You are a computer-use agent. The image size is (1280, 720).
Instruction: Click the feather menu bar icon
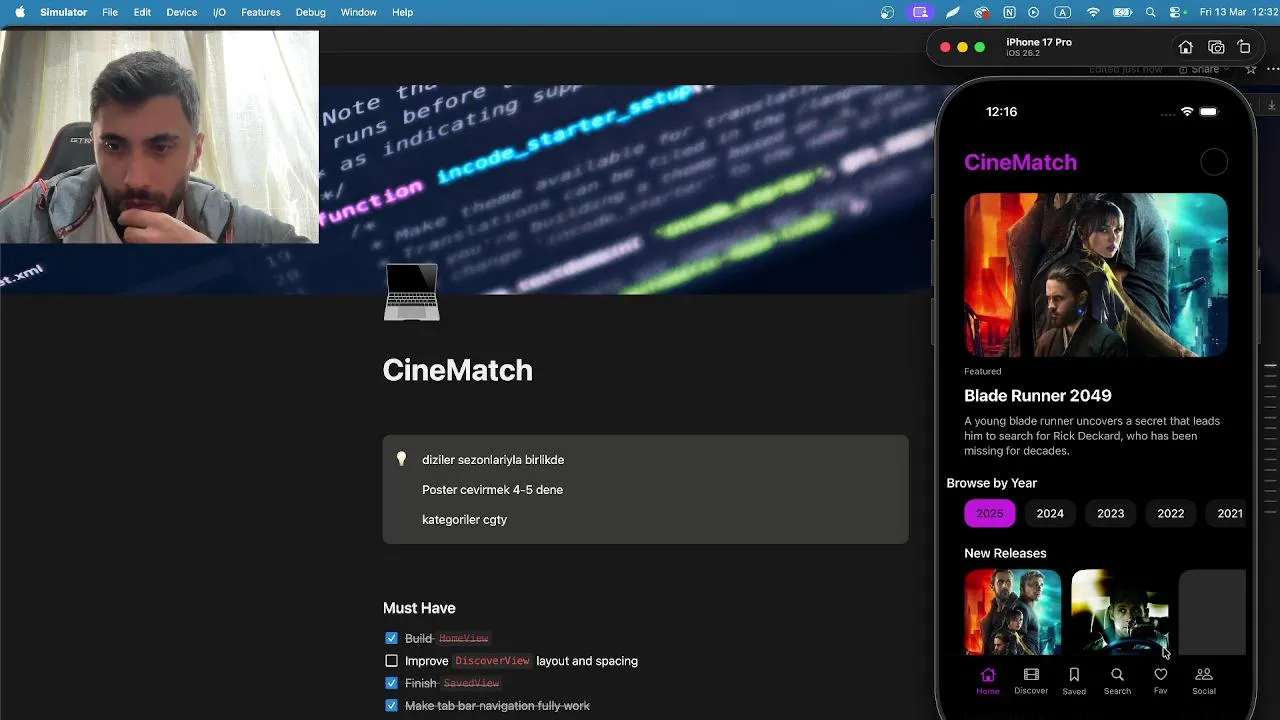[953, 12]
